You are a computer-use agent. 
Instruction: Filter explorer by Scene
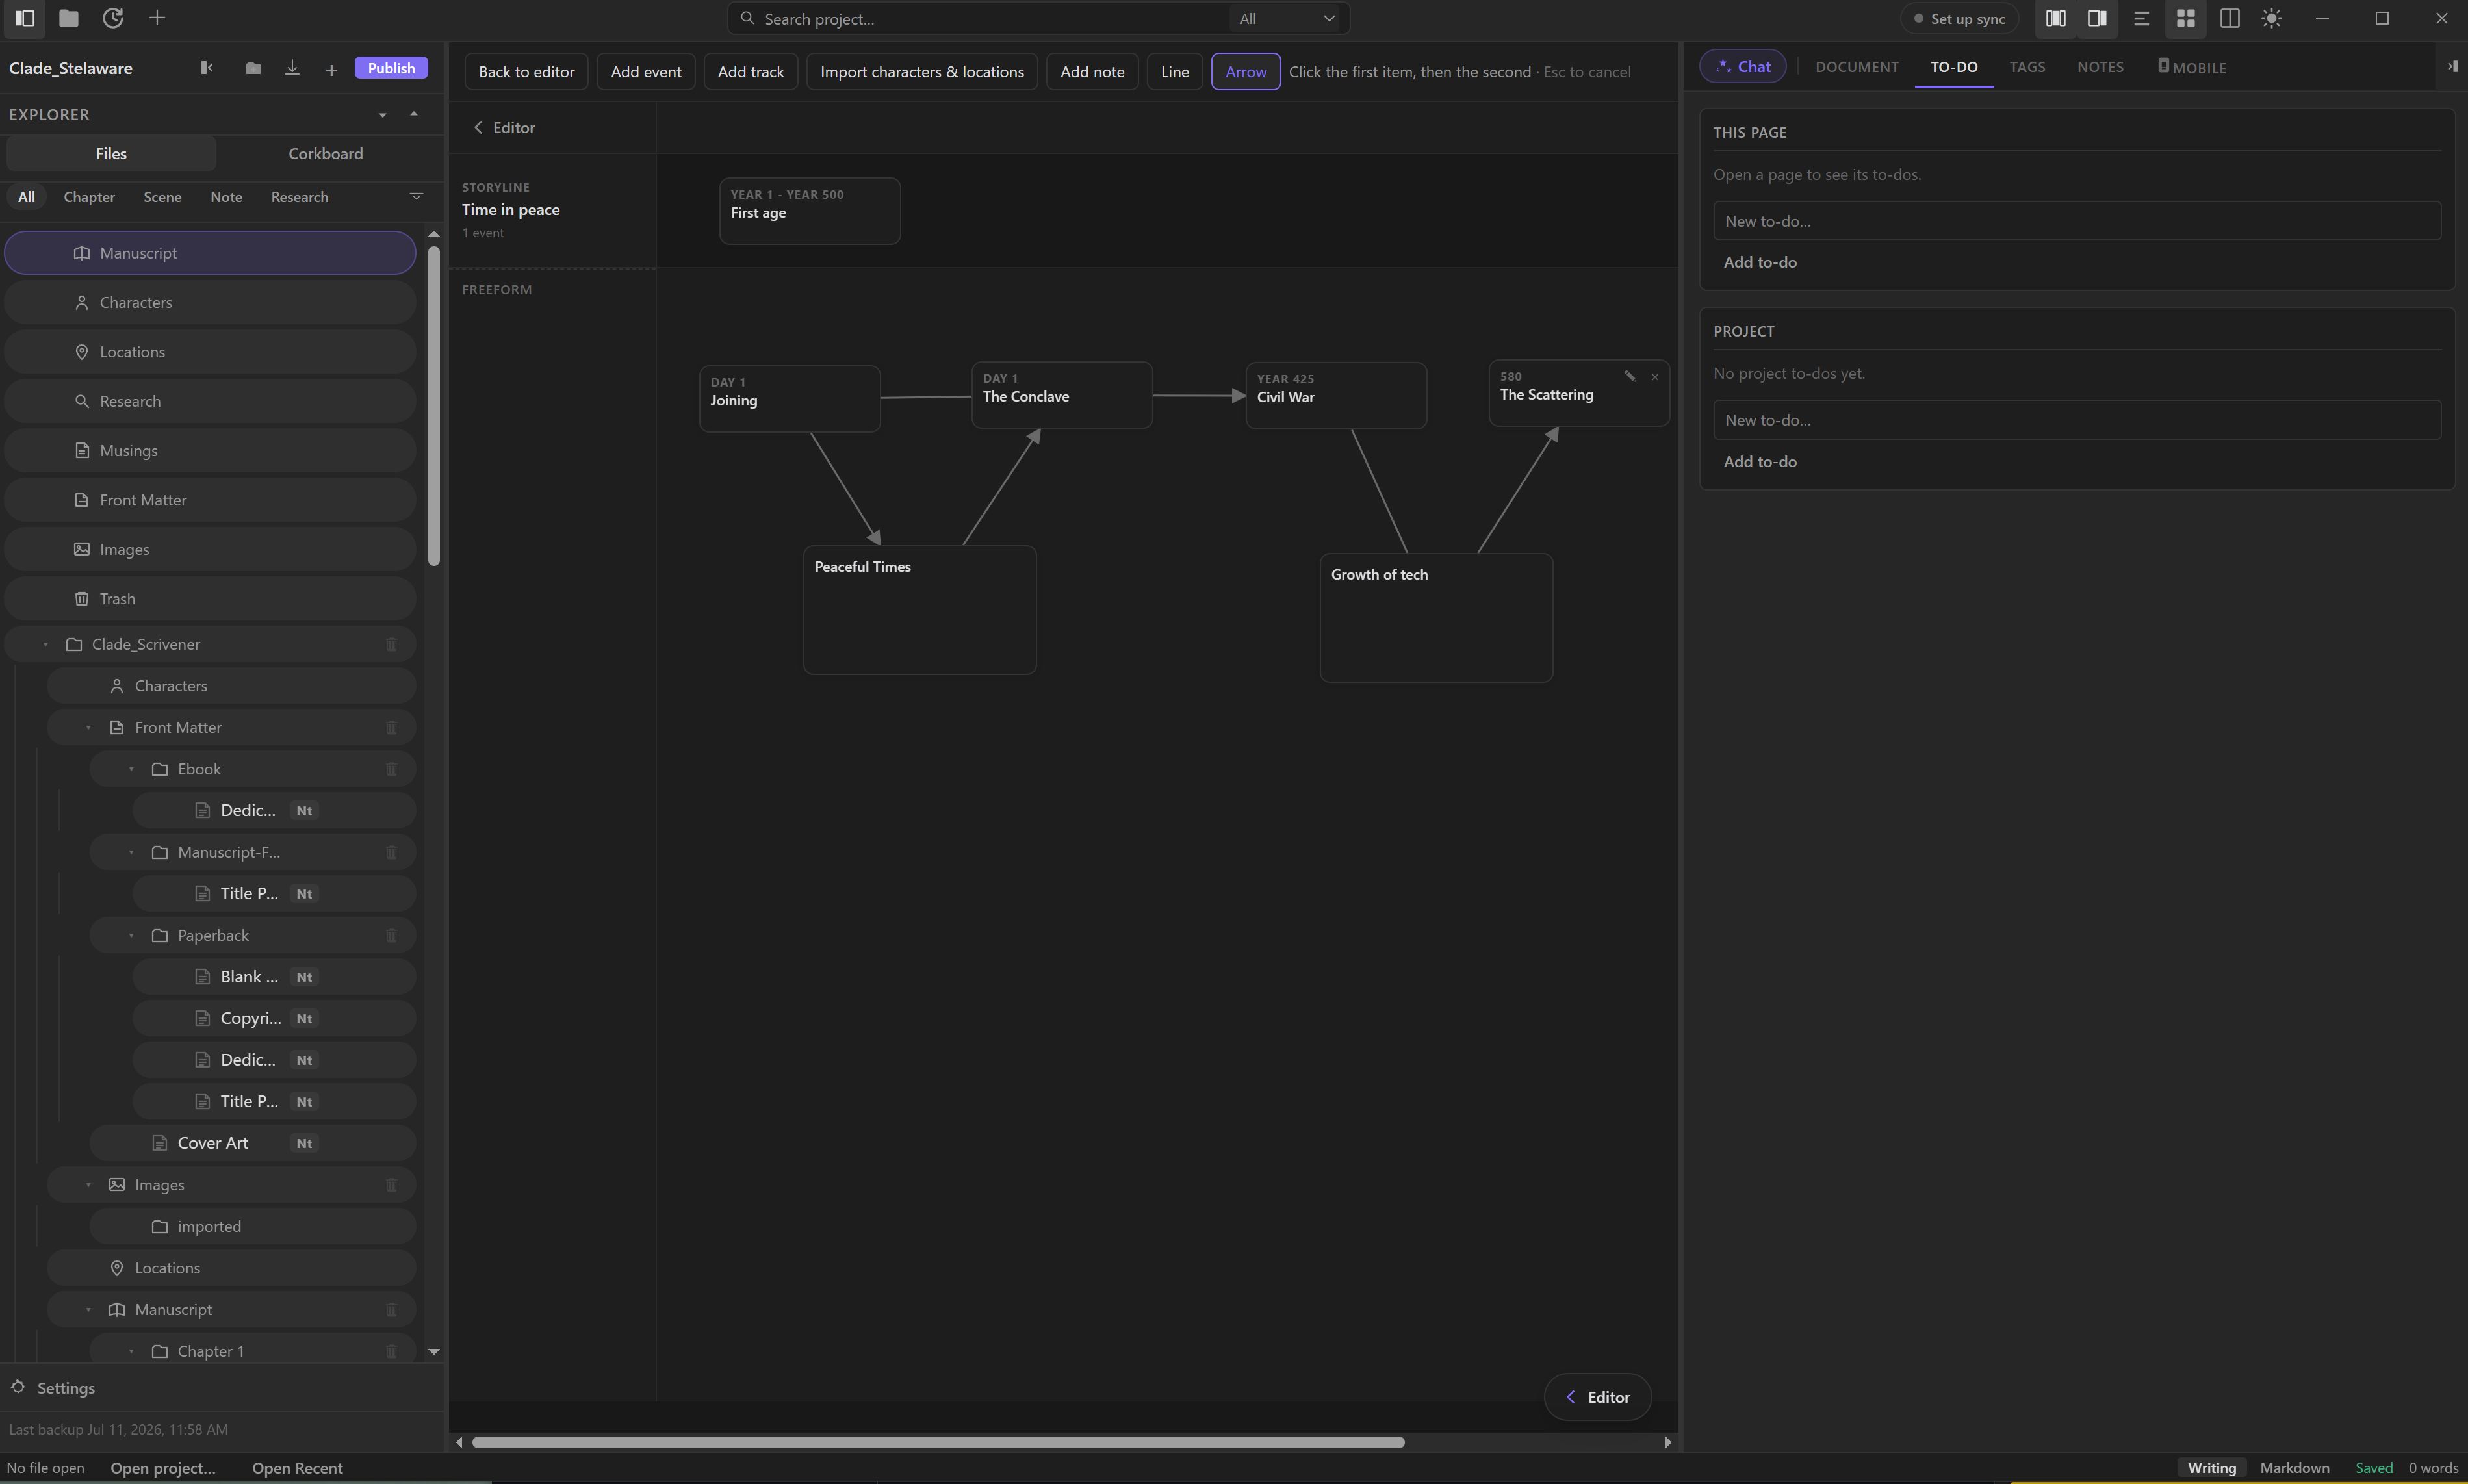pos(162,197)
